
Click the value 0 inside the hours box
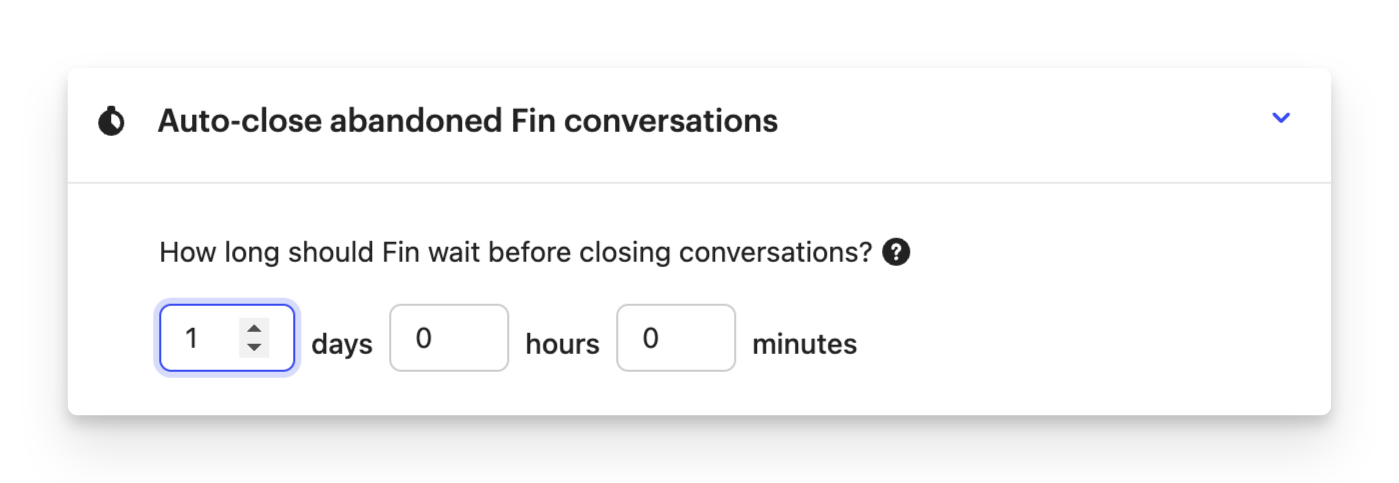click(x=423, y=339)
